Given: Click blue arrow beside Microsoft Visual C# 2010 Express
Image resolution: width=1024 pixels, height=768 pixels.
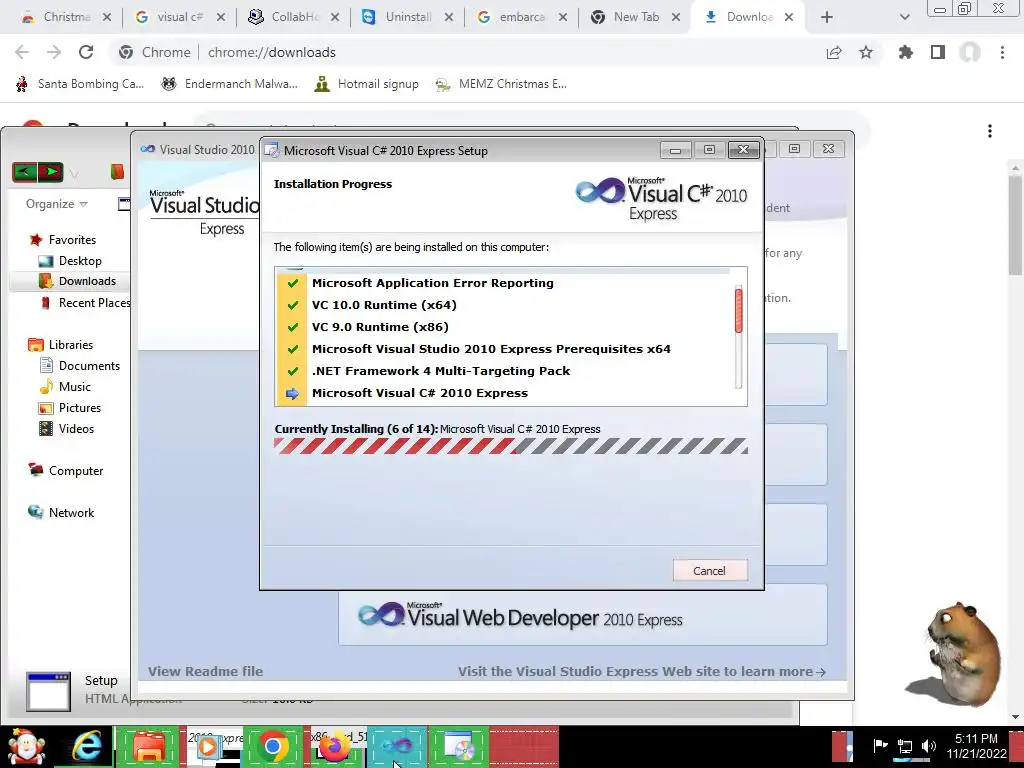Looking at the screenshot, I should click(293, 393).
